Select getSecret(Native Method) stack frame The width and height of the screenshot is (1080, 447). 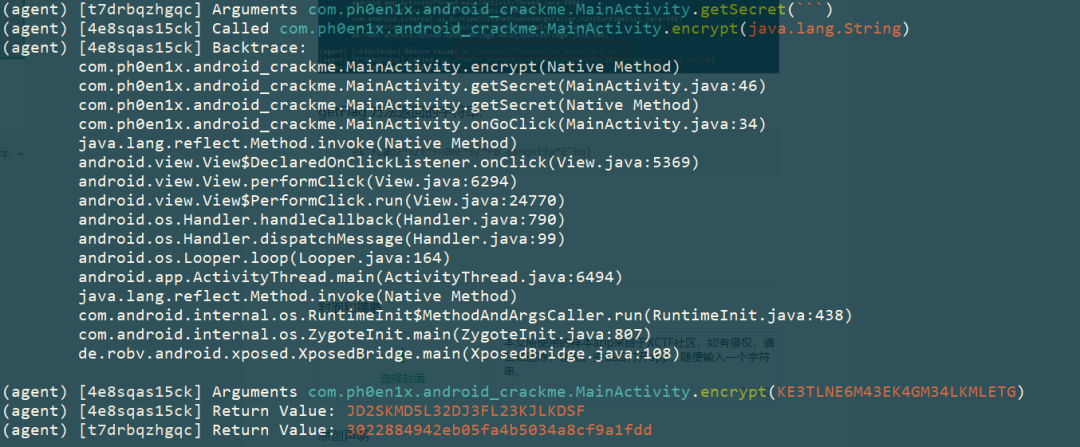[x=388, y=105]
